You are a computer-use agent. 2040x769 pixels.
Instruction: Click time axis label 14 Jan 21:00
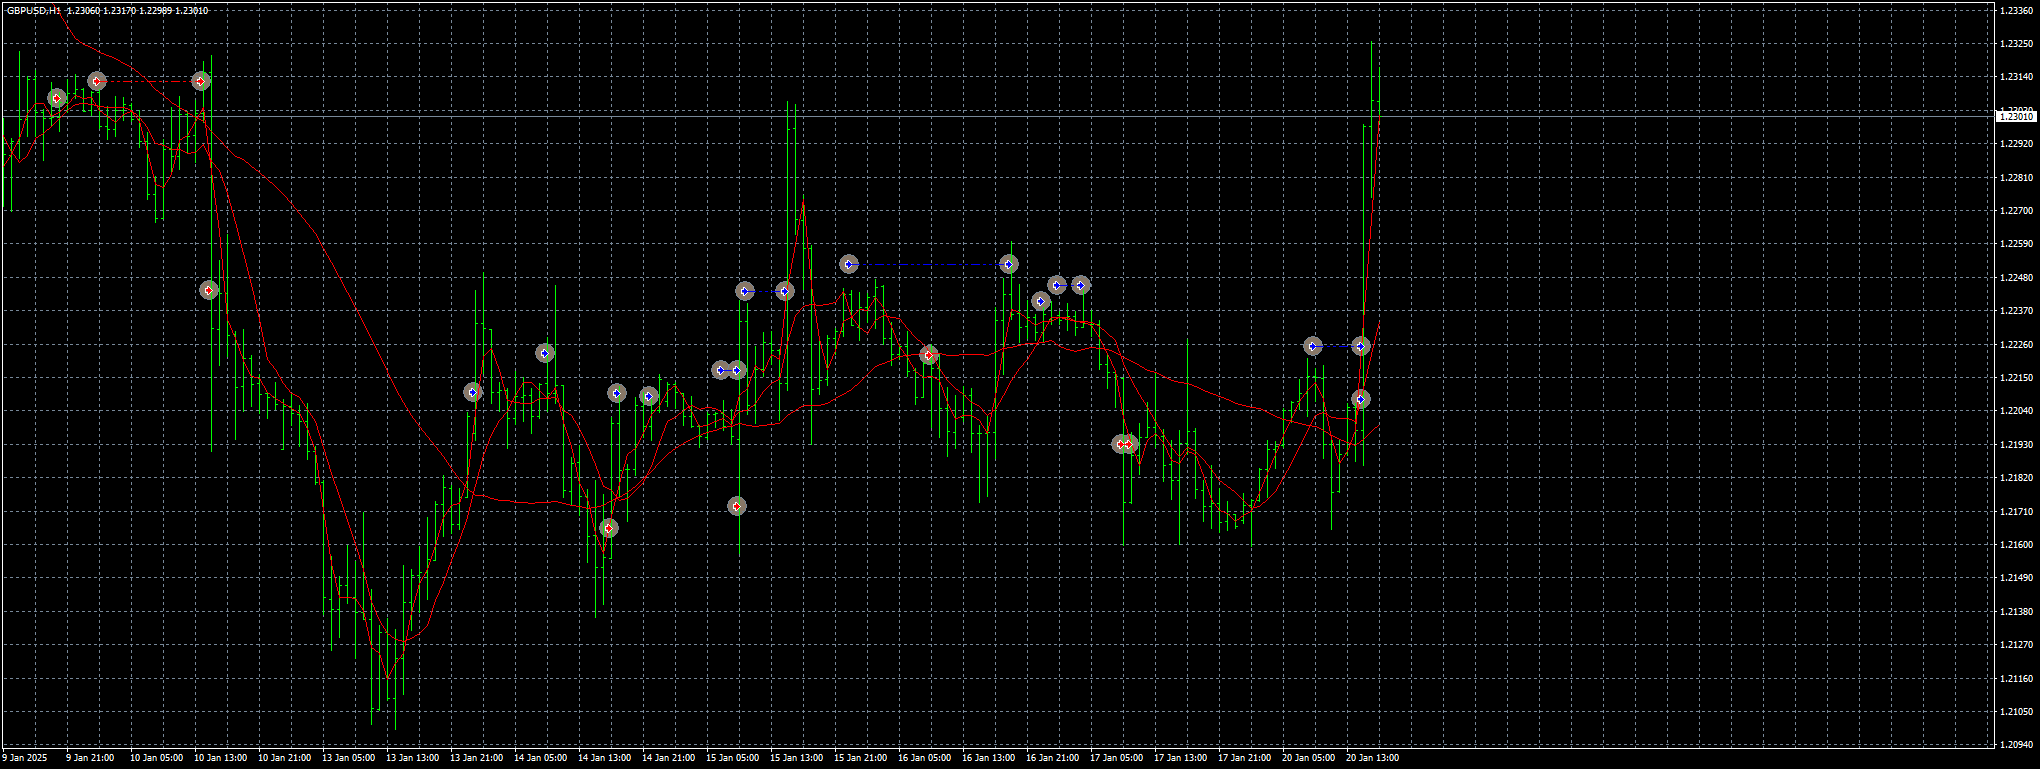click(668, 758)
